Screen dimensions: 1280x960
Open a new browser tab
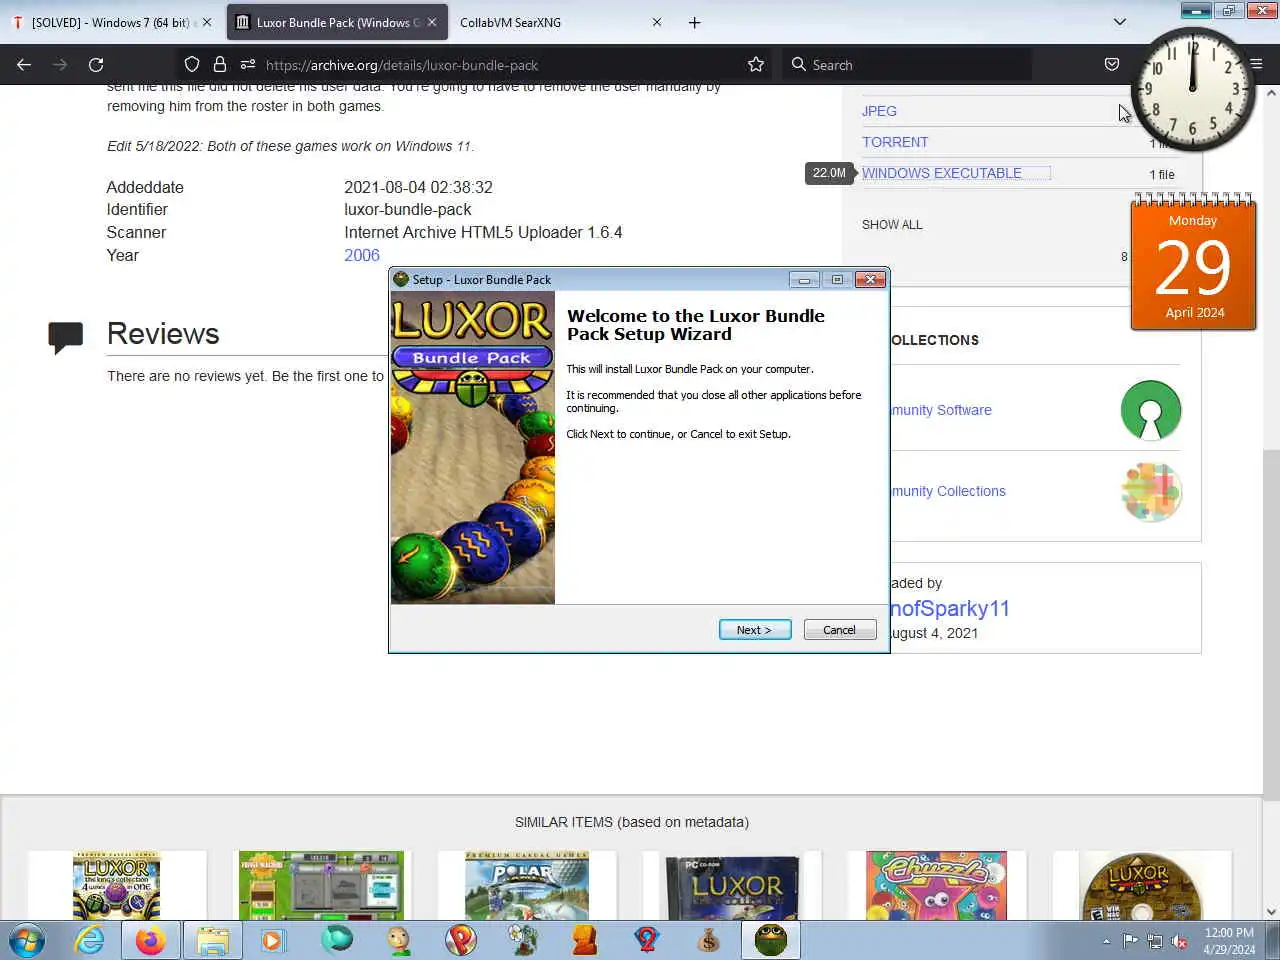click(695, 22)
